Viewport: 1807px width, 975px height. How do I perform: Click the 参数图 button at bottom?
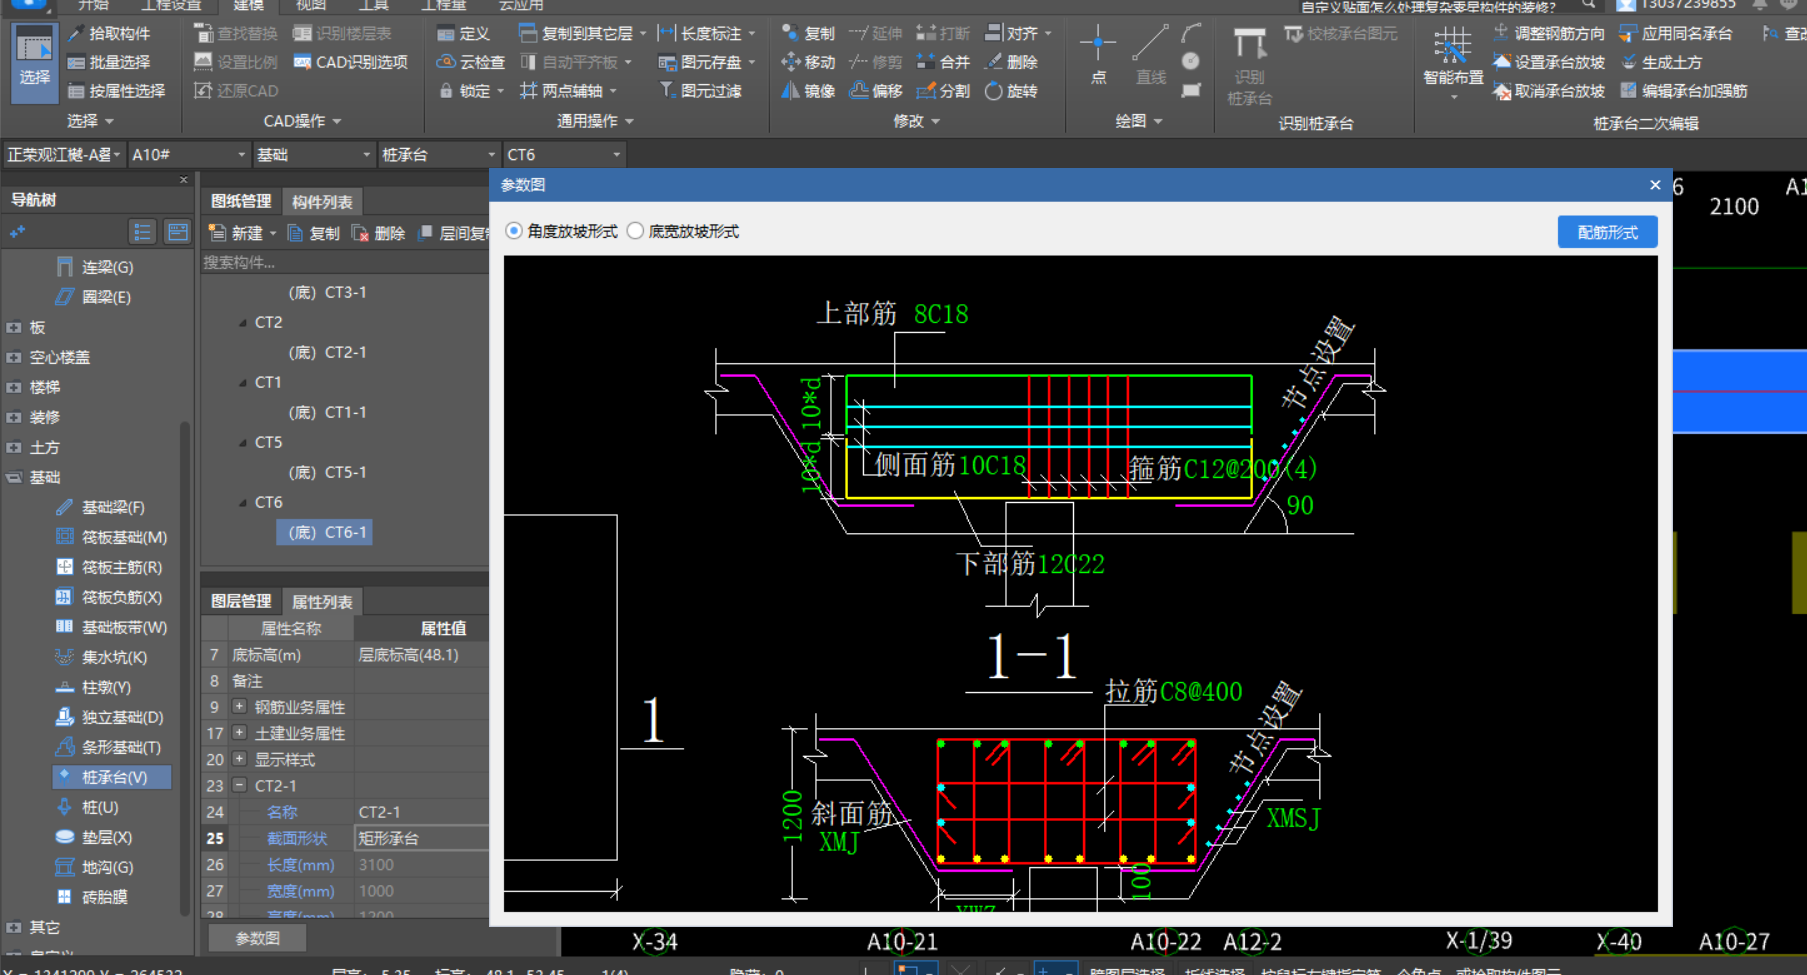point(257,938)
